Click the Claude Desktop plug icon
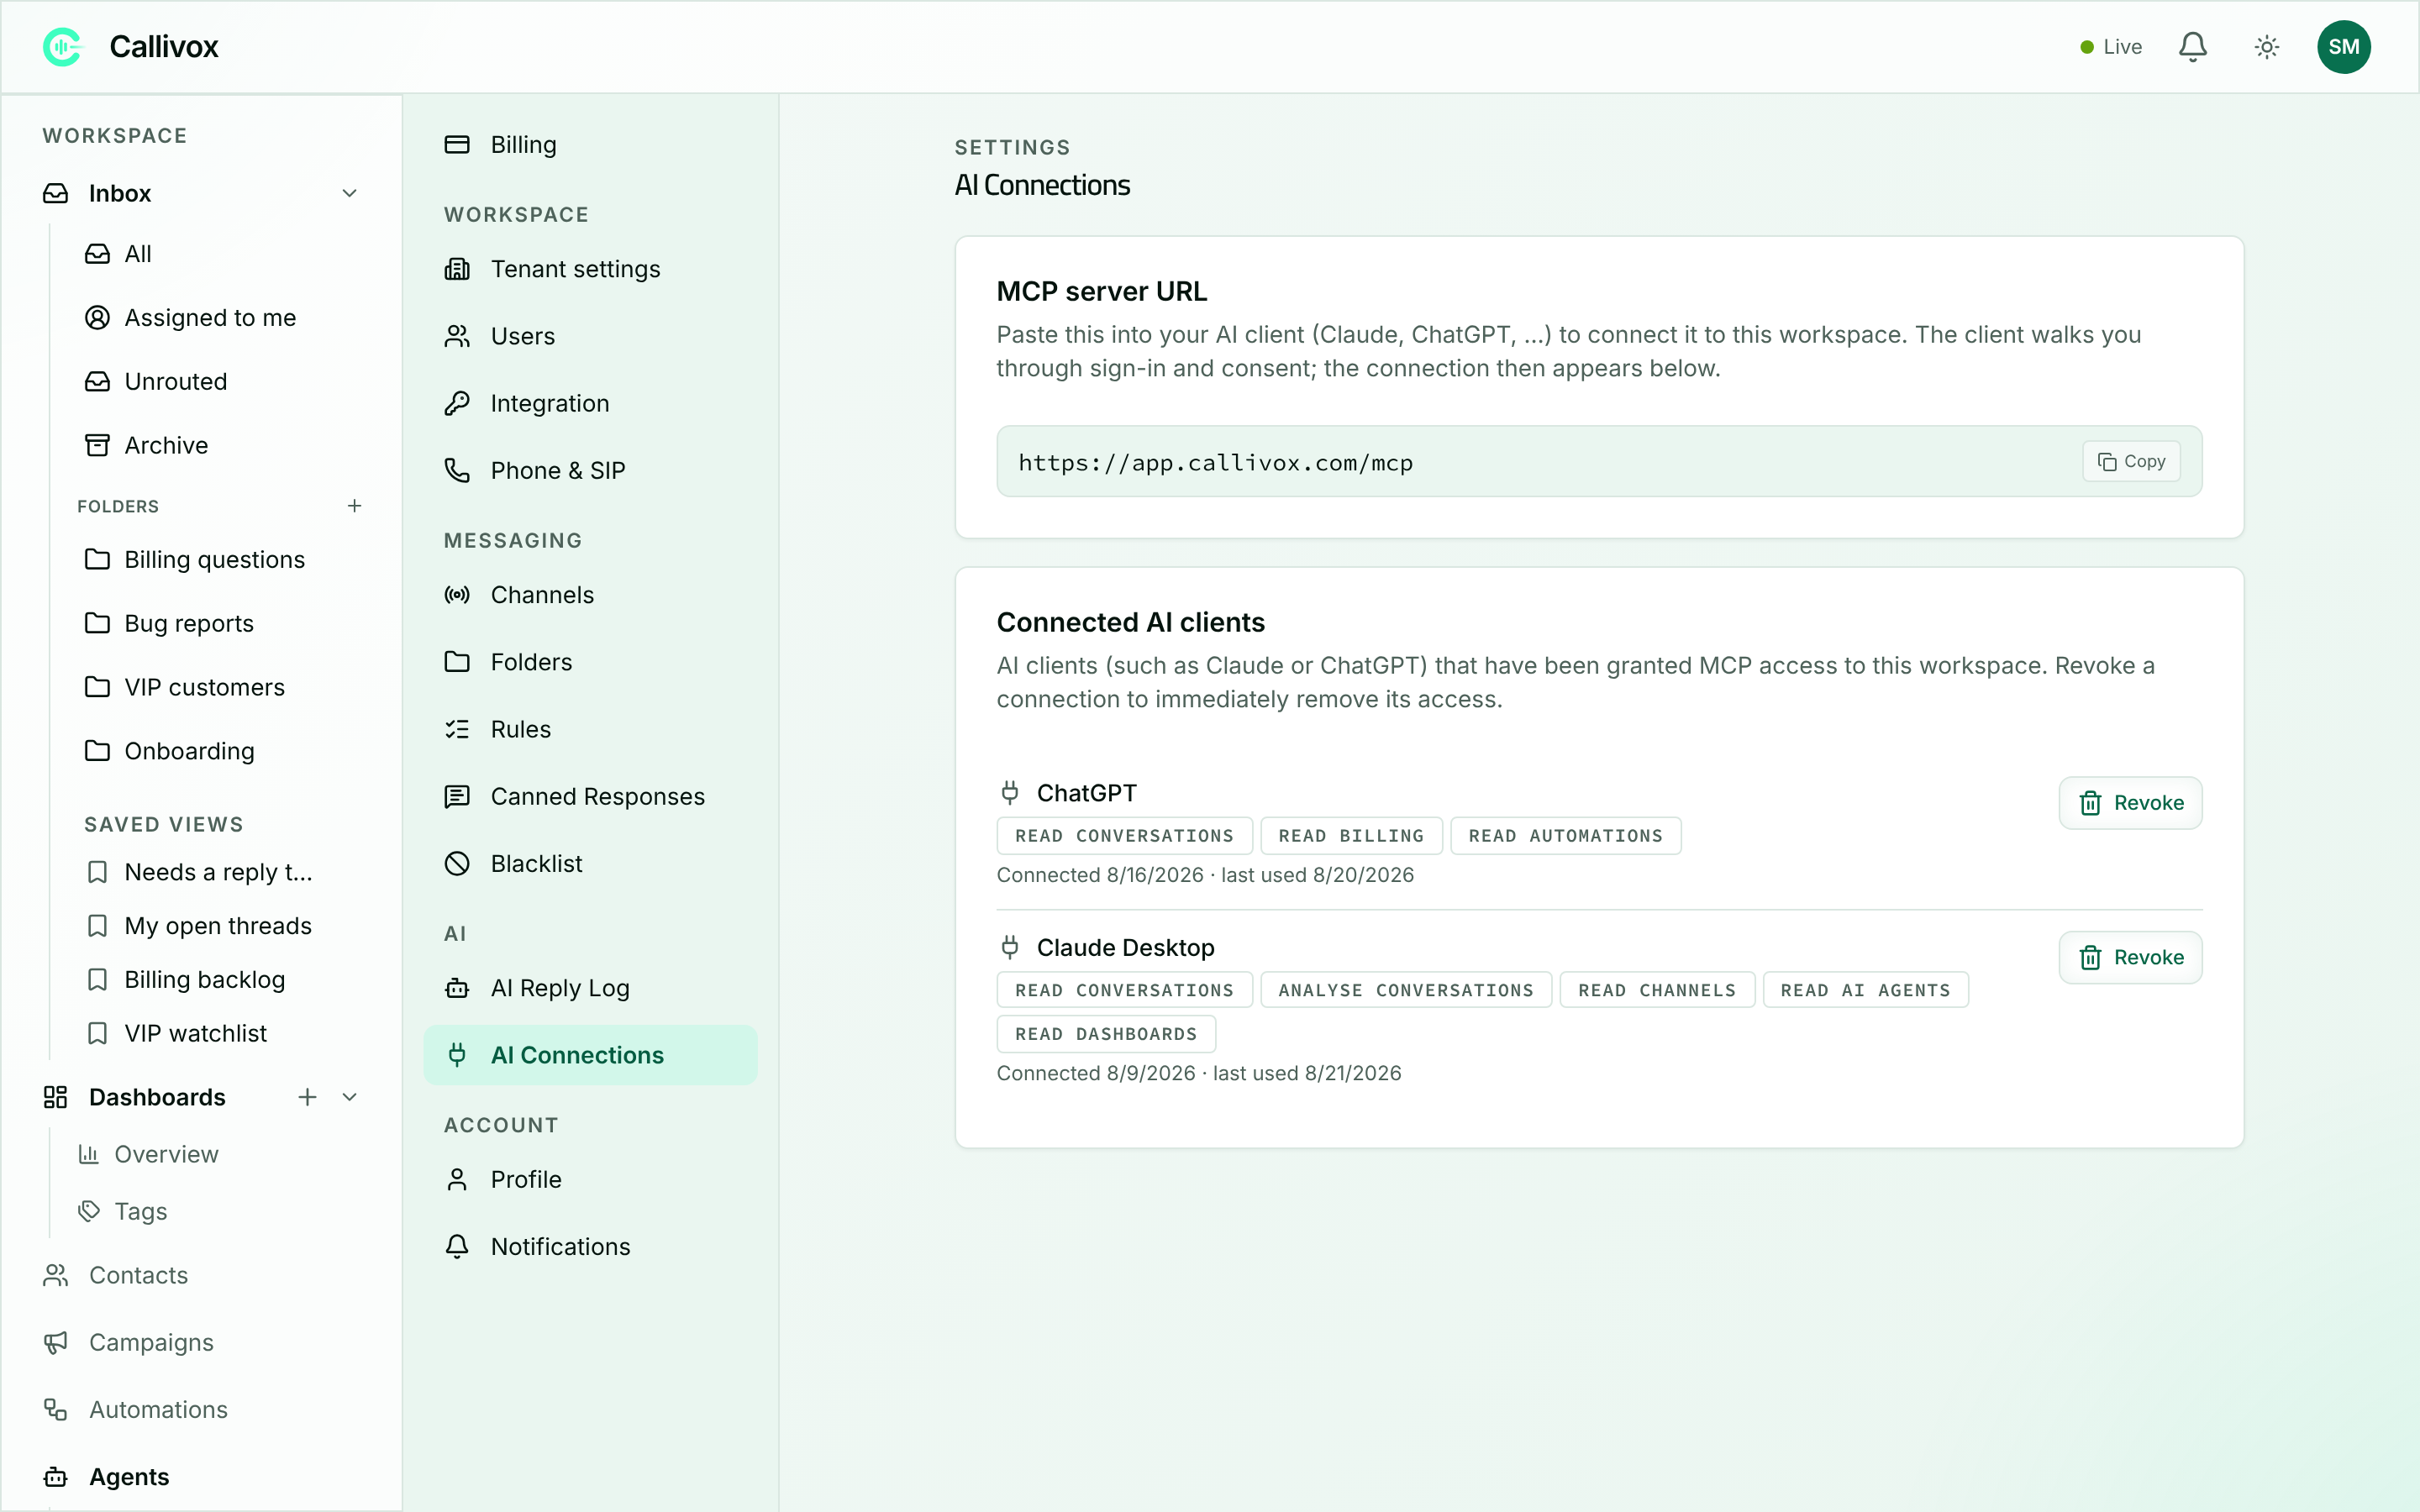The width and height of the screenshot is (2420, 1512). tap(1010, 947)
